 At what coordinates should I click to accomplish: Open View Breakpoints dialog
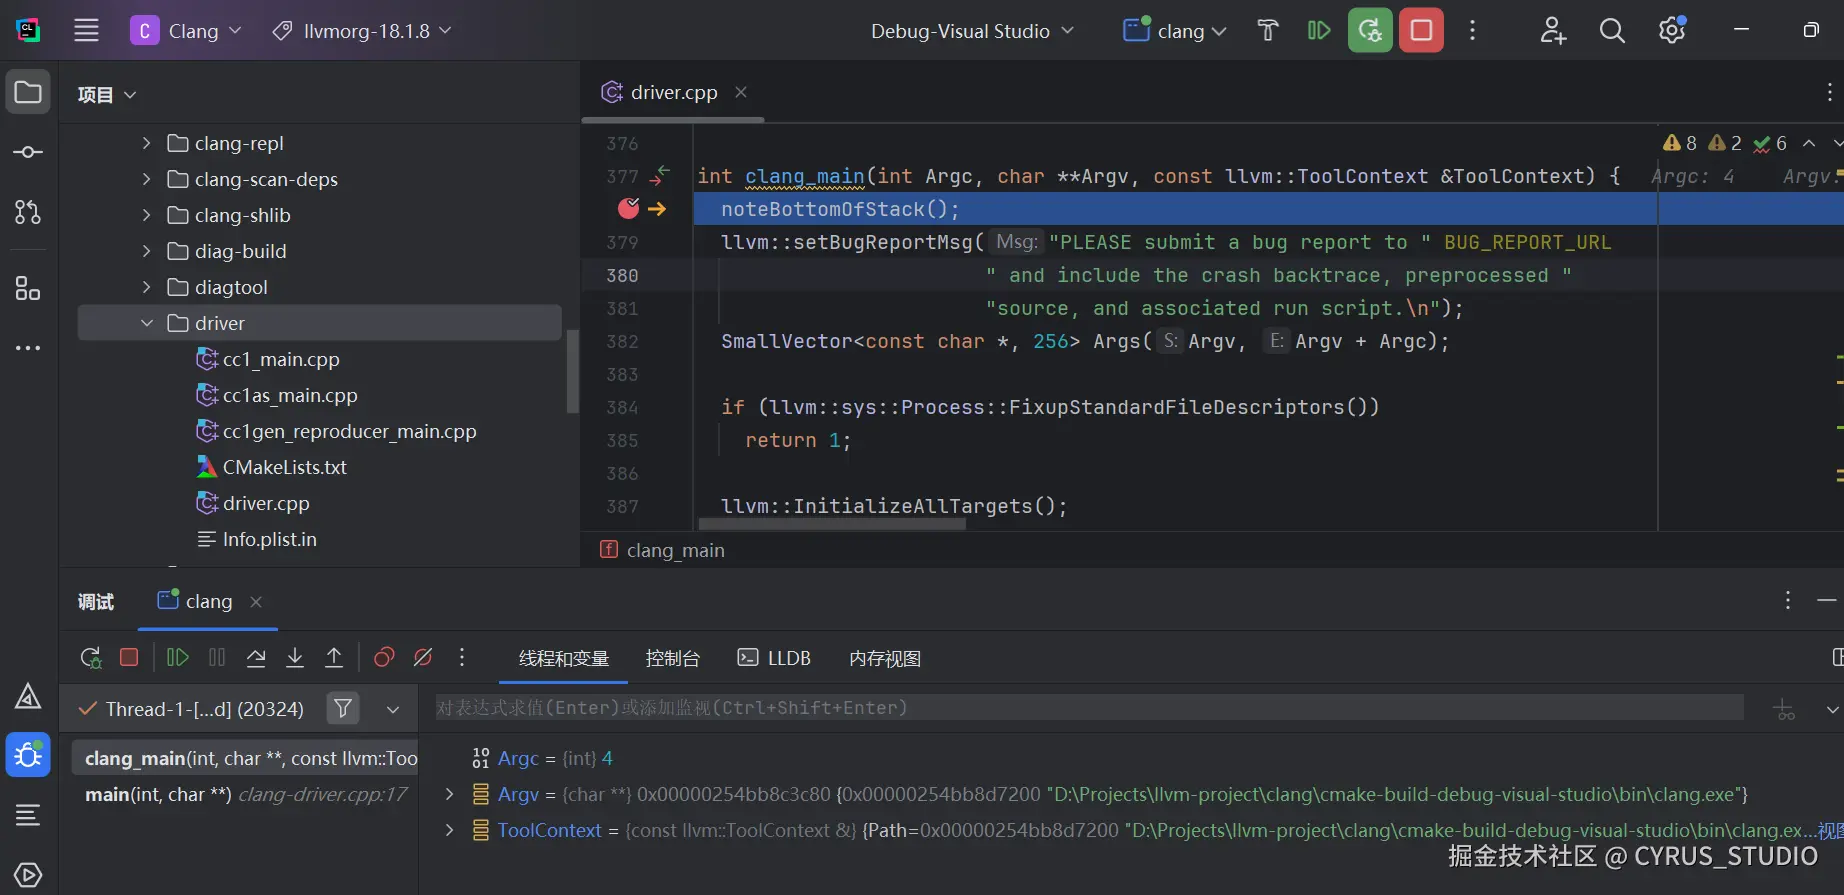pos(384,658)
